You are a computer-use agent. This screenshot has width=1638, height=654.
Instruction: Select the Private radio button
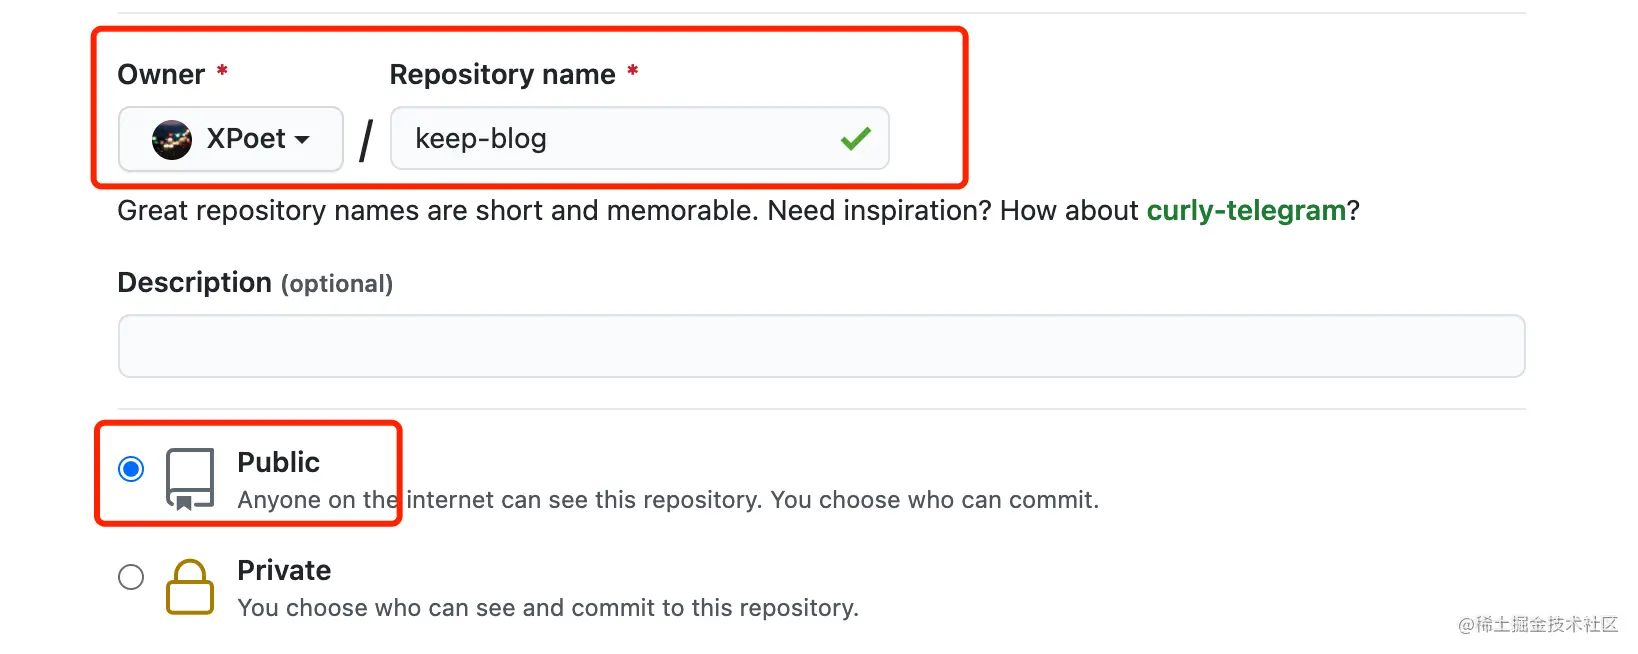coord(131,577)
